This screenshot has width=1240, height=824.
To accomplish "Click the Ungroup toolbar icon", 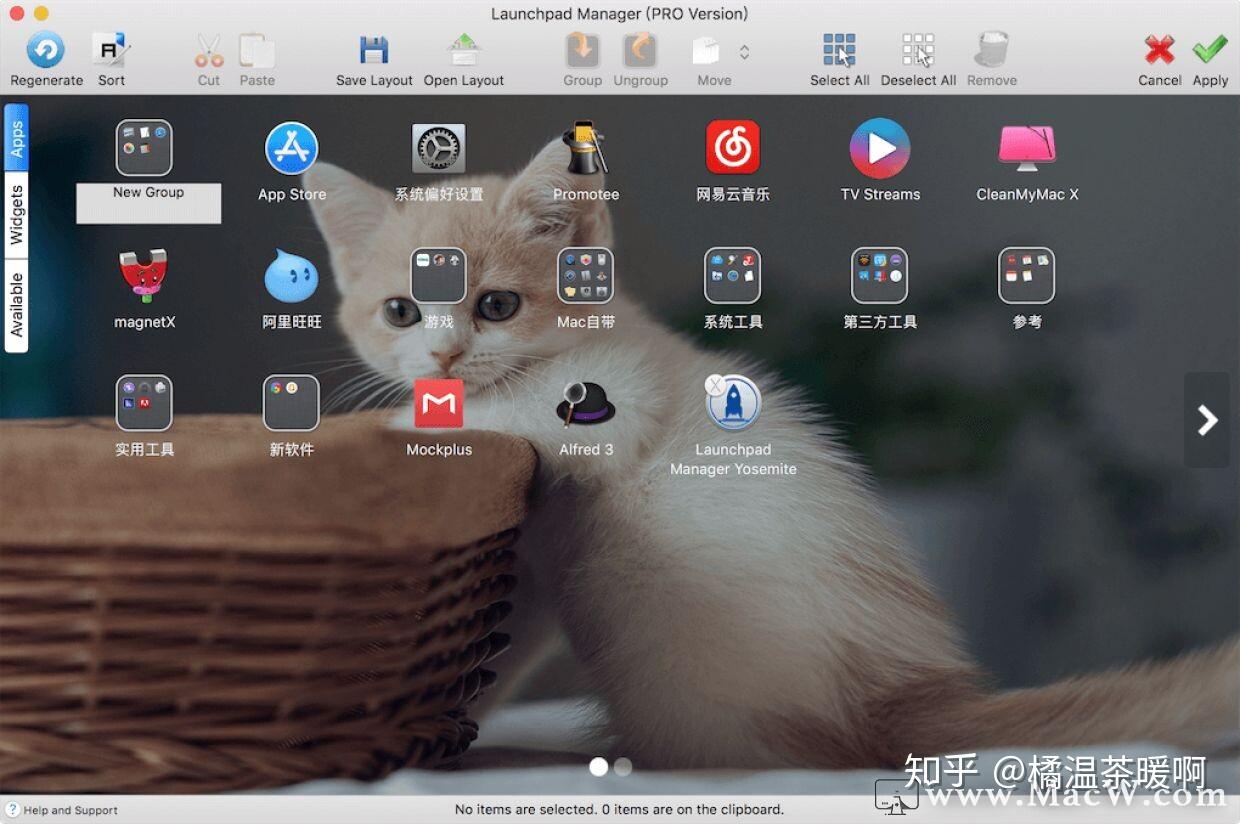I will [640, 48].
